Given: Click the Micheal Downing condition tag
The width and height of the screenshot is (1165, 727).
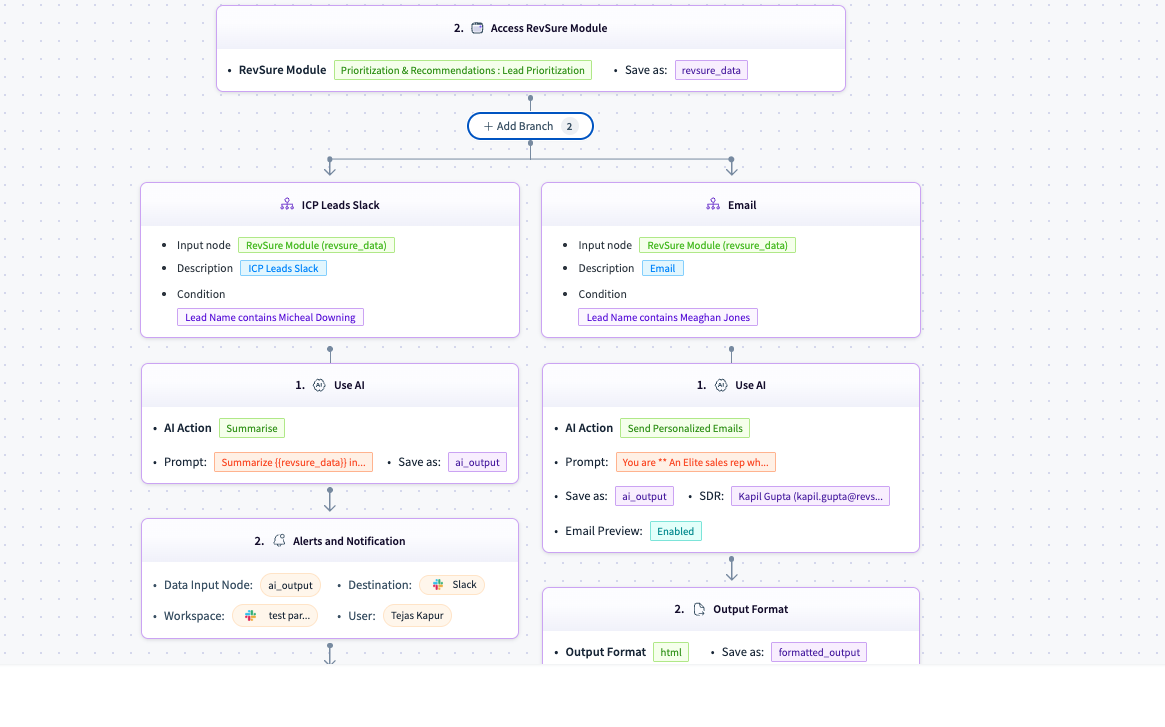Looking at the screenshot, I should [270, 317].
